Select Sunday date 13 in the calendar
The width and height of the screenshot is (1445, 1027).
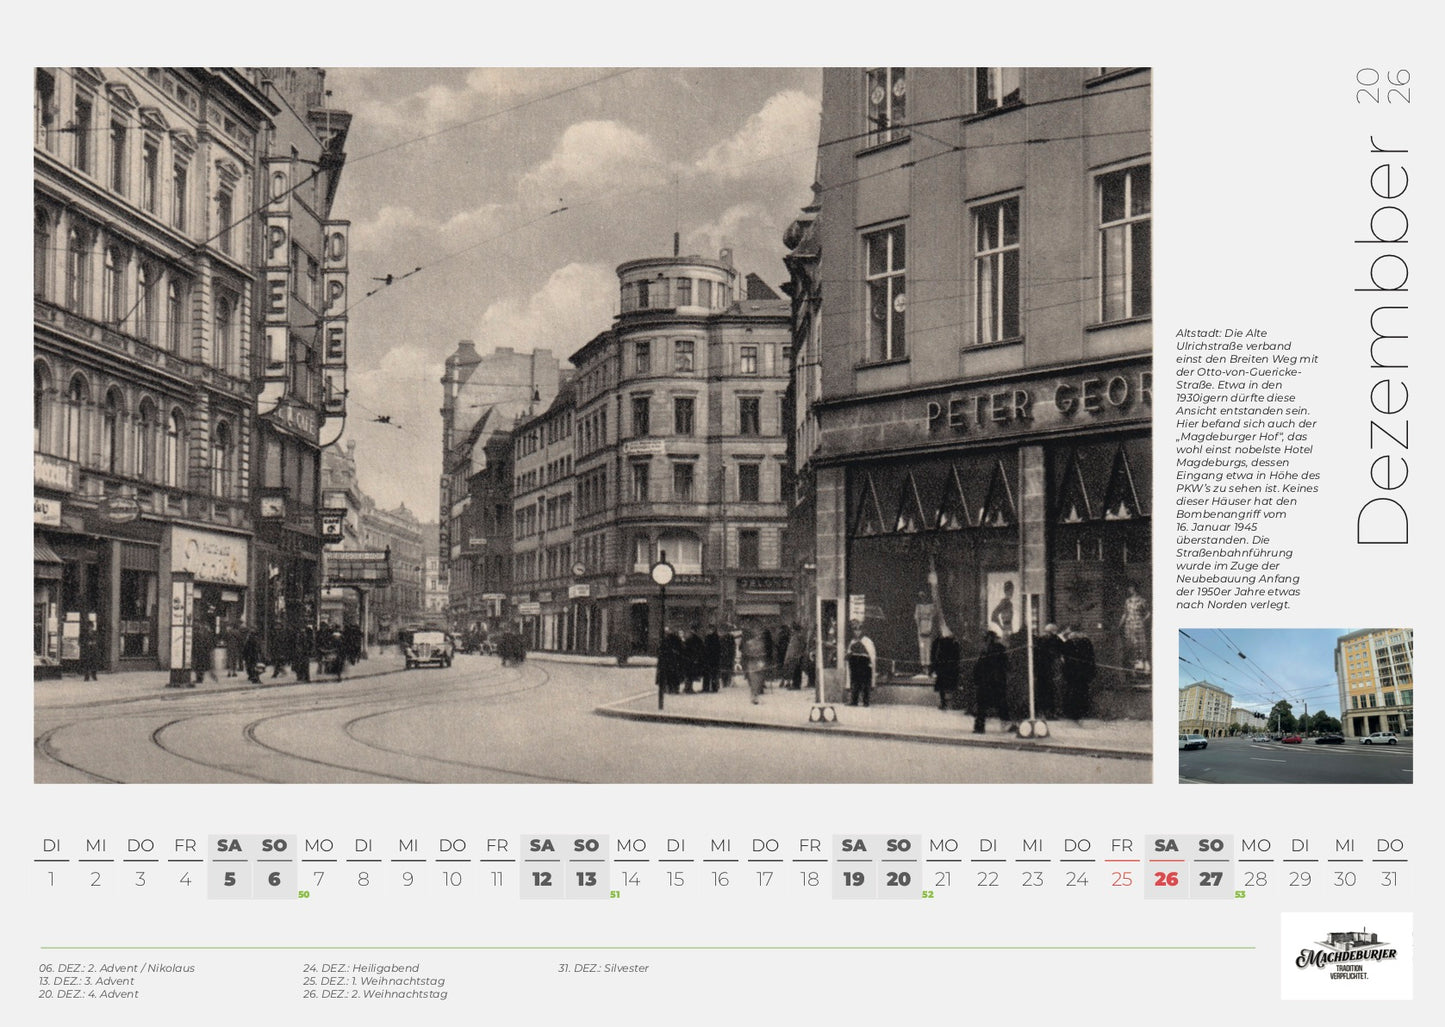[586, 880]
